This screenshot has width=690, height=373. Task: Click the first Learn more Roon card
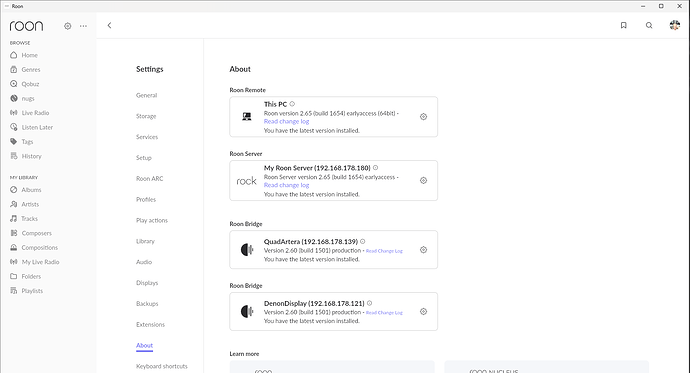click(x=332, y=367)
